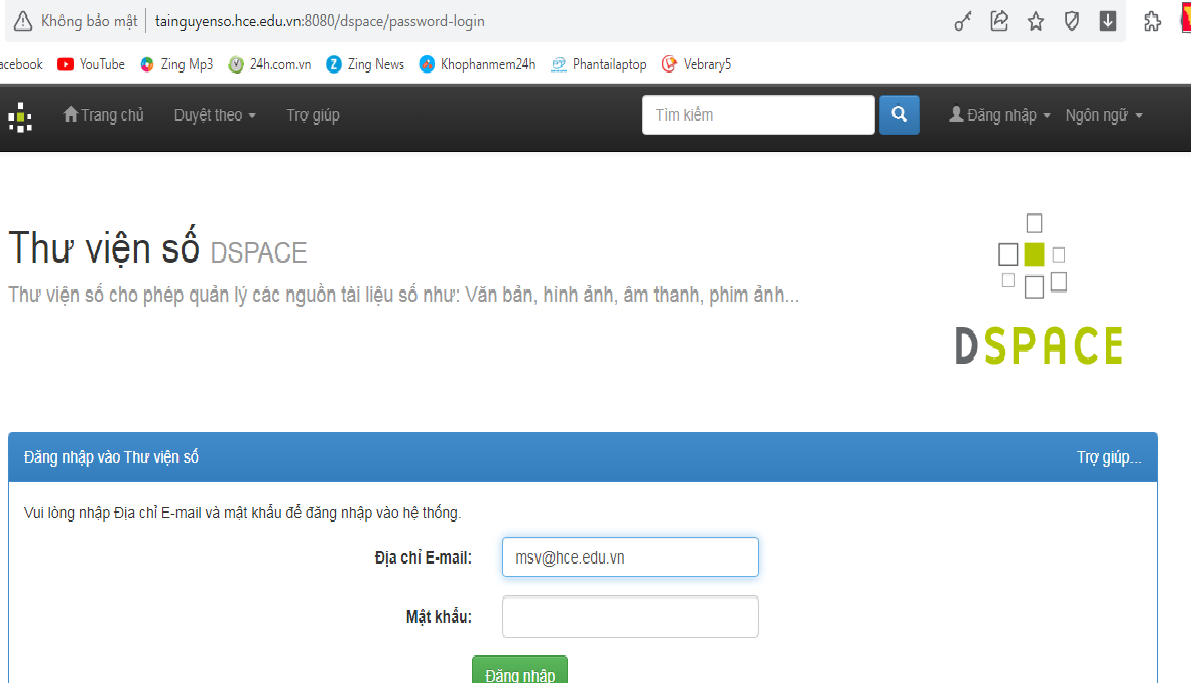Open the Zing Mp3 bookmark

tap(177, 65)
